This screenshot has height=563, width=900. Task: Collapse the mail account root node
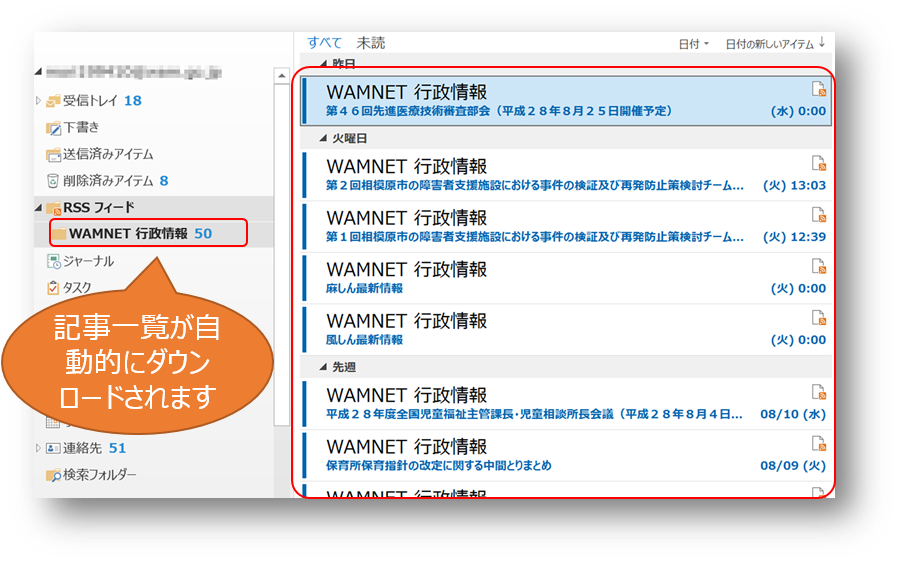(x=38, y=72)
